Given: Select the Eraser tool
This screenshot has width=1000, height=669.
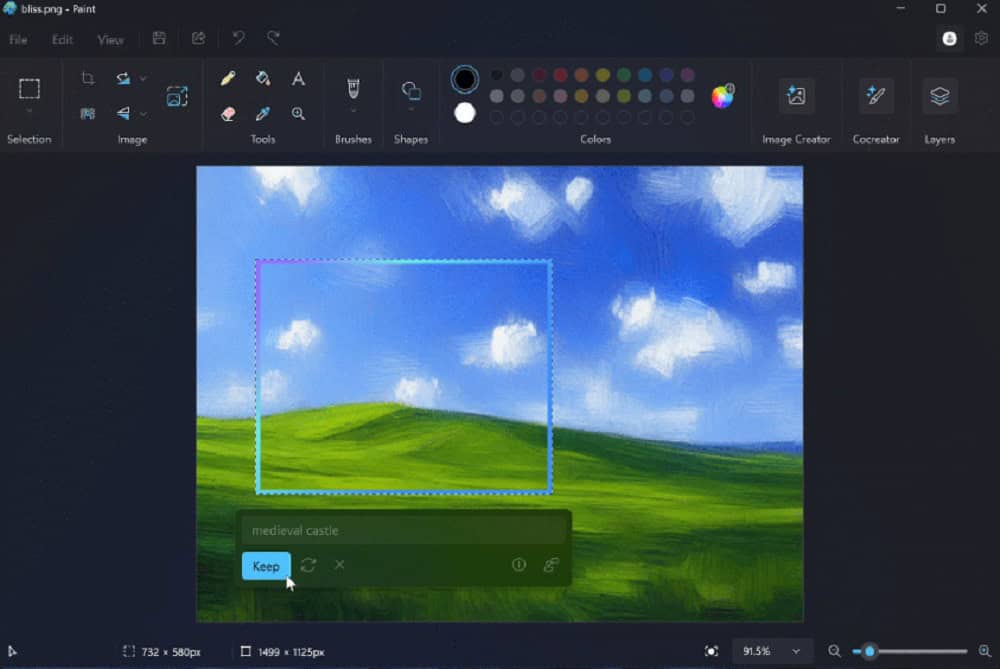Looking at the screenshot, I should [226, 114].
